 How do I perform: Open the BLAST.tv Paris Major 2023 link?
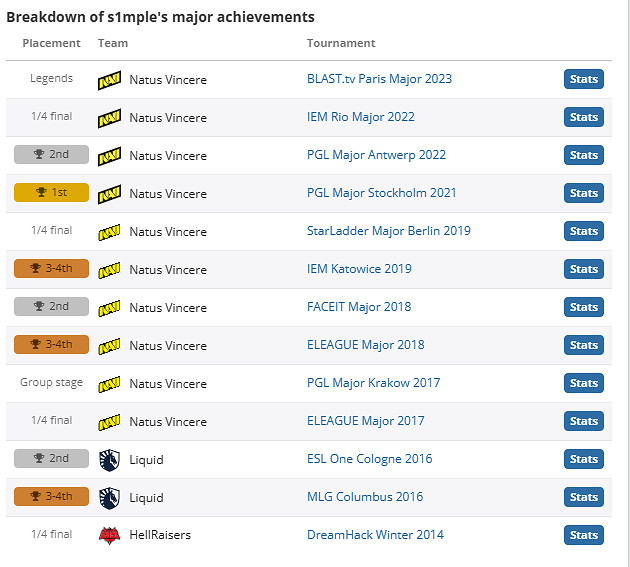click(x=379, y=79)
